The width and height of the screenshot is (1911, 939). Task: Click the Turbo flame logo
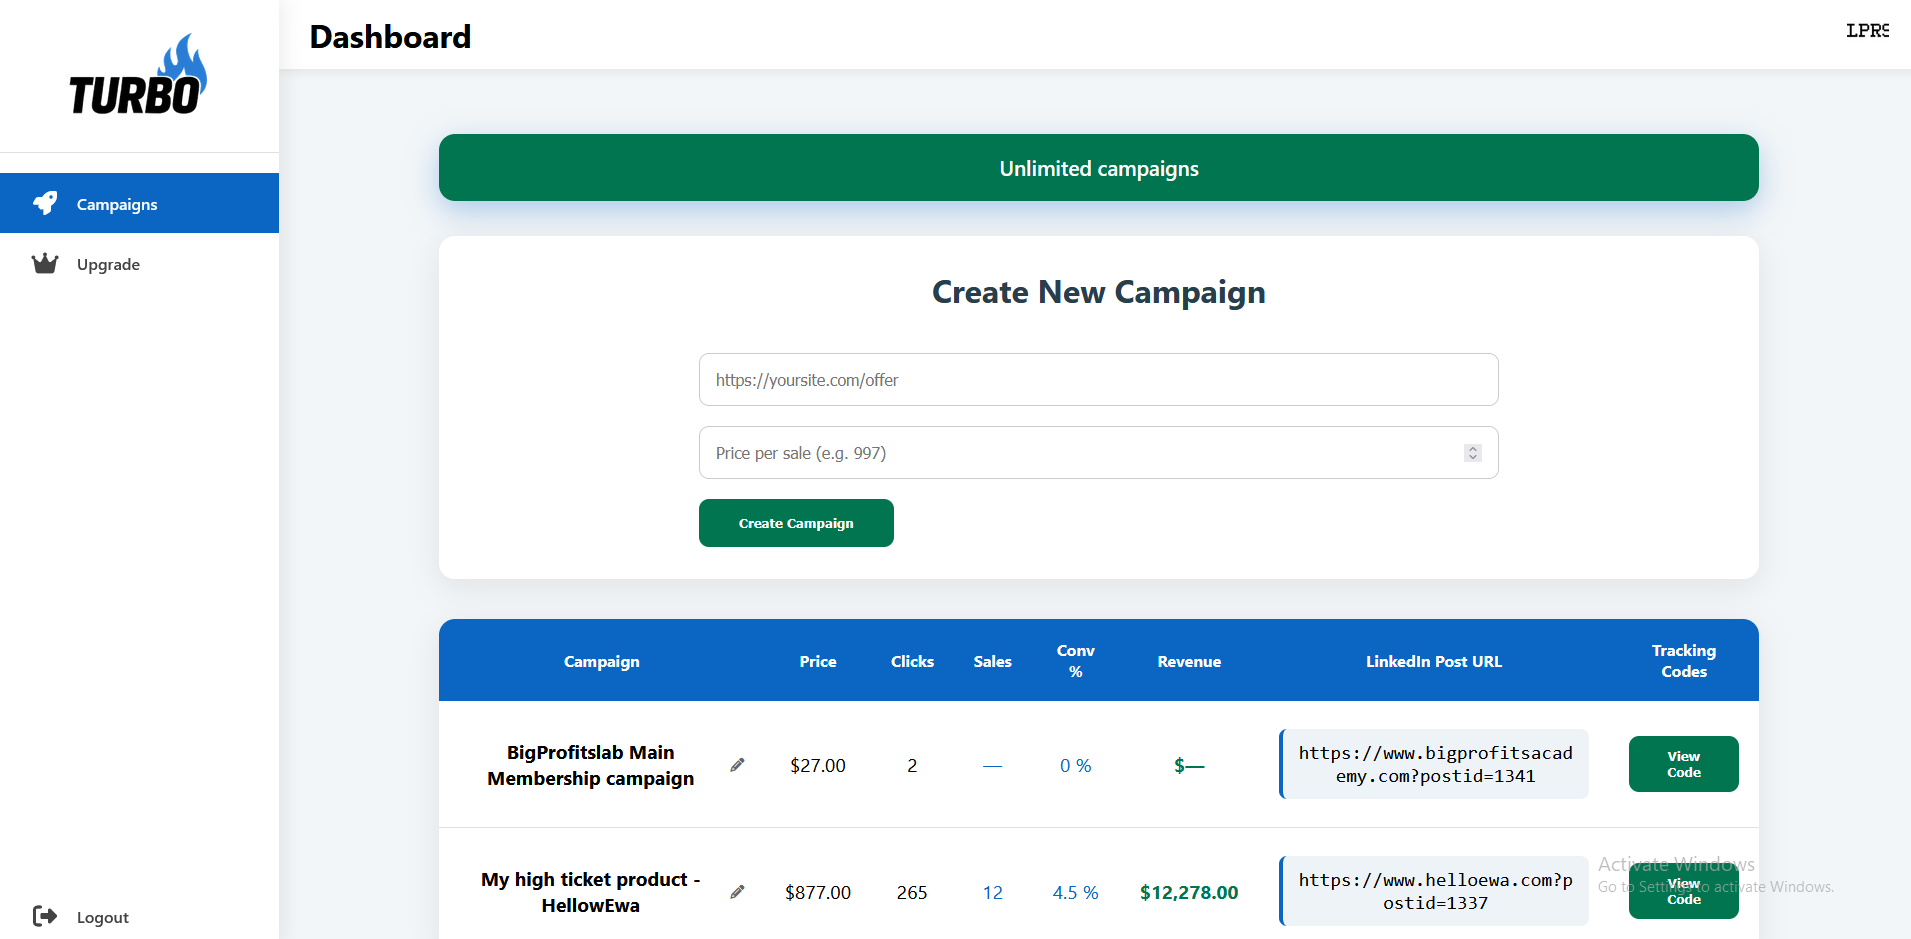point(138,76)
